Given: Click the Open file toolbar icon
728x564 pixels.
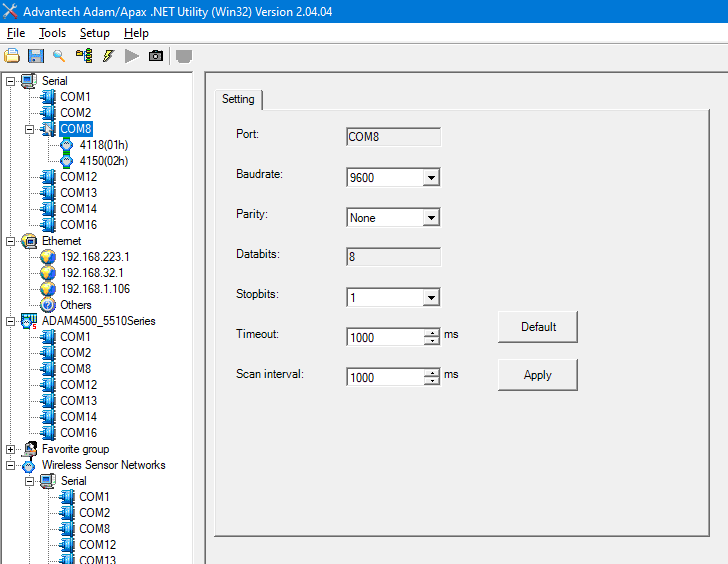Looking at the screenshot, I should (12, 56).
